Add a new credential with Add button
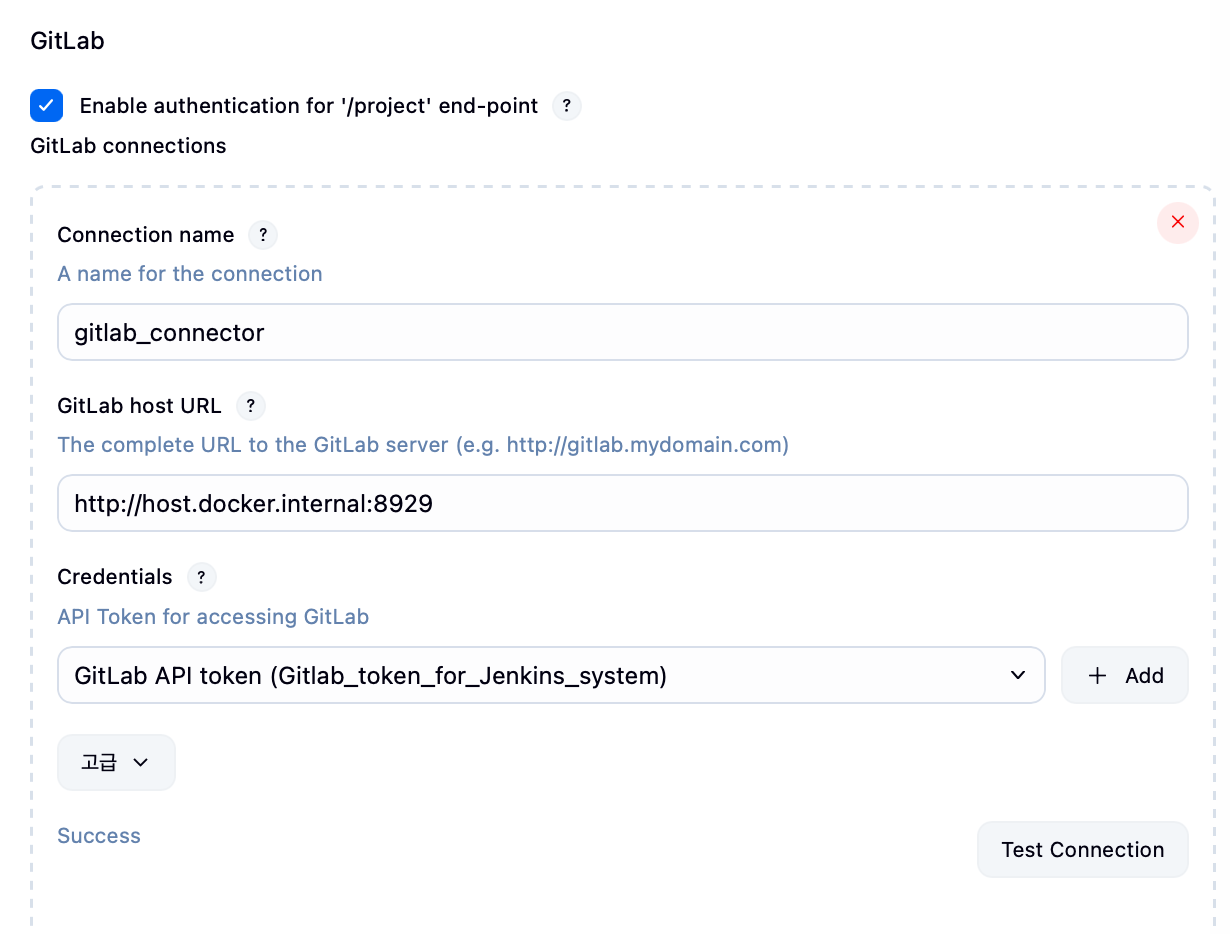Image resolution: width=1230 pixels, height=934 pixels. pyautogui.click(x=1124, y=676)
